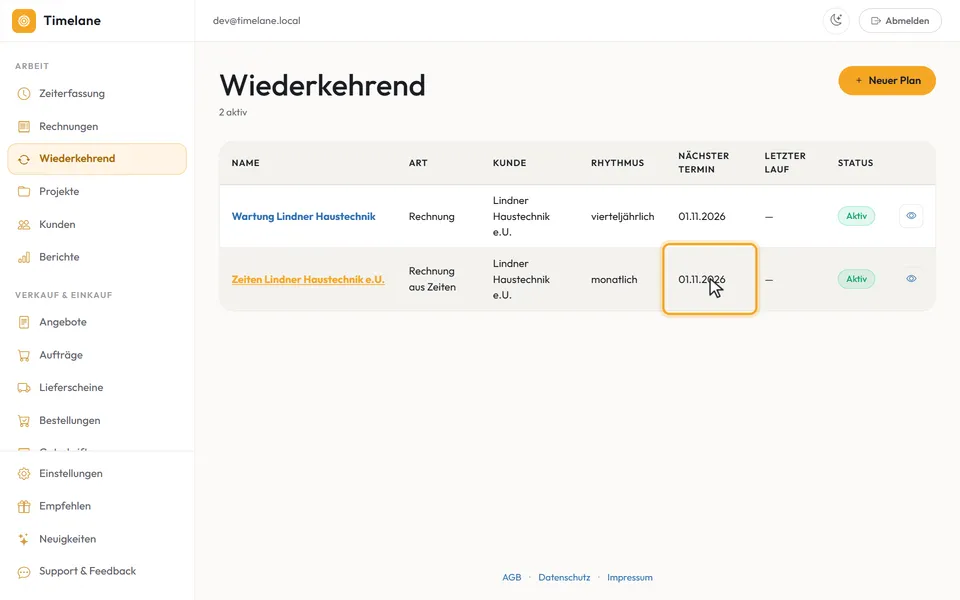Go to Rechnungen in the sidebar
960x600 pixels.
(x=97, y=127)
